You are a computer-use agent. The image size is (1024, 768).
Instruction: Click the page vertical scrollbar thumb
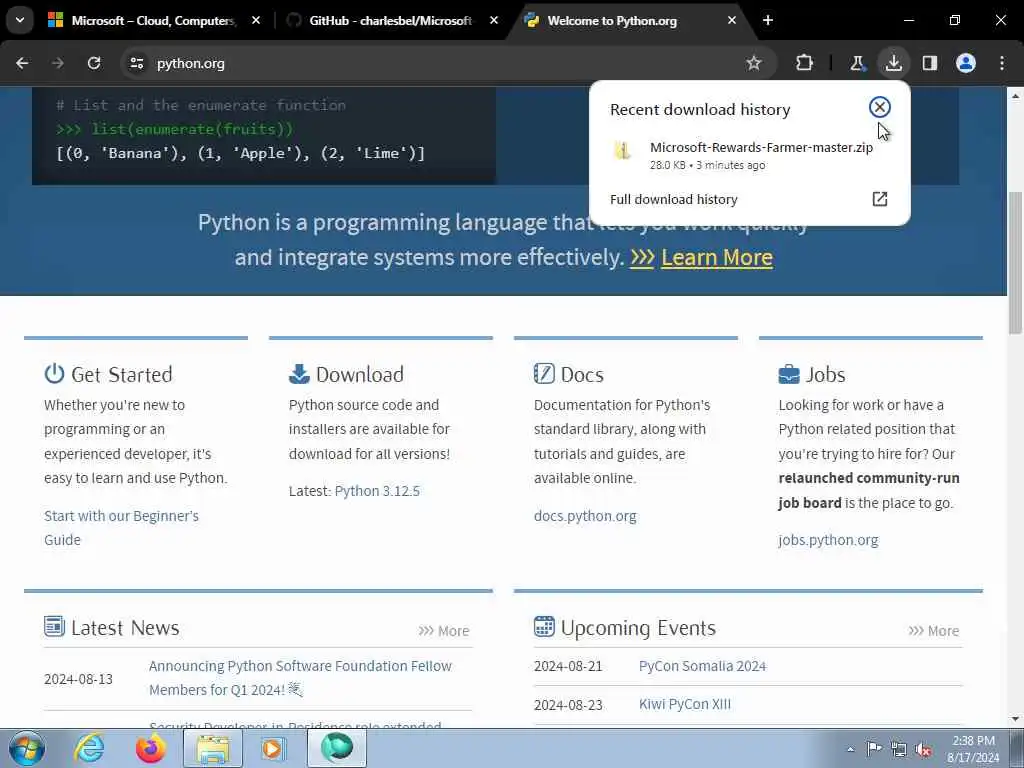1016,261
